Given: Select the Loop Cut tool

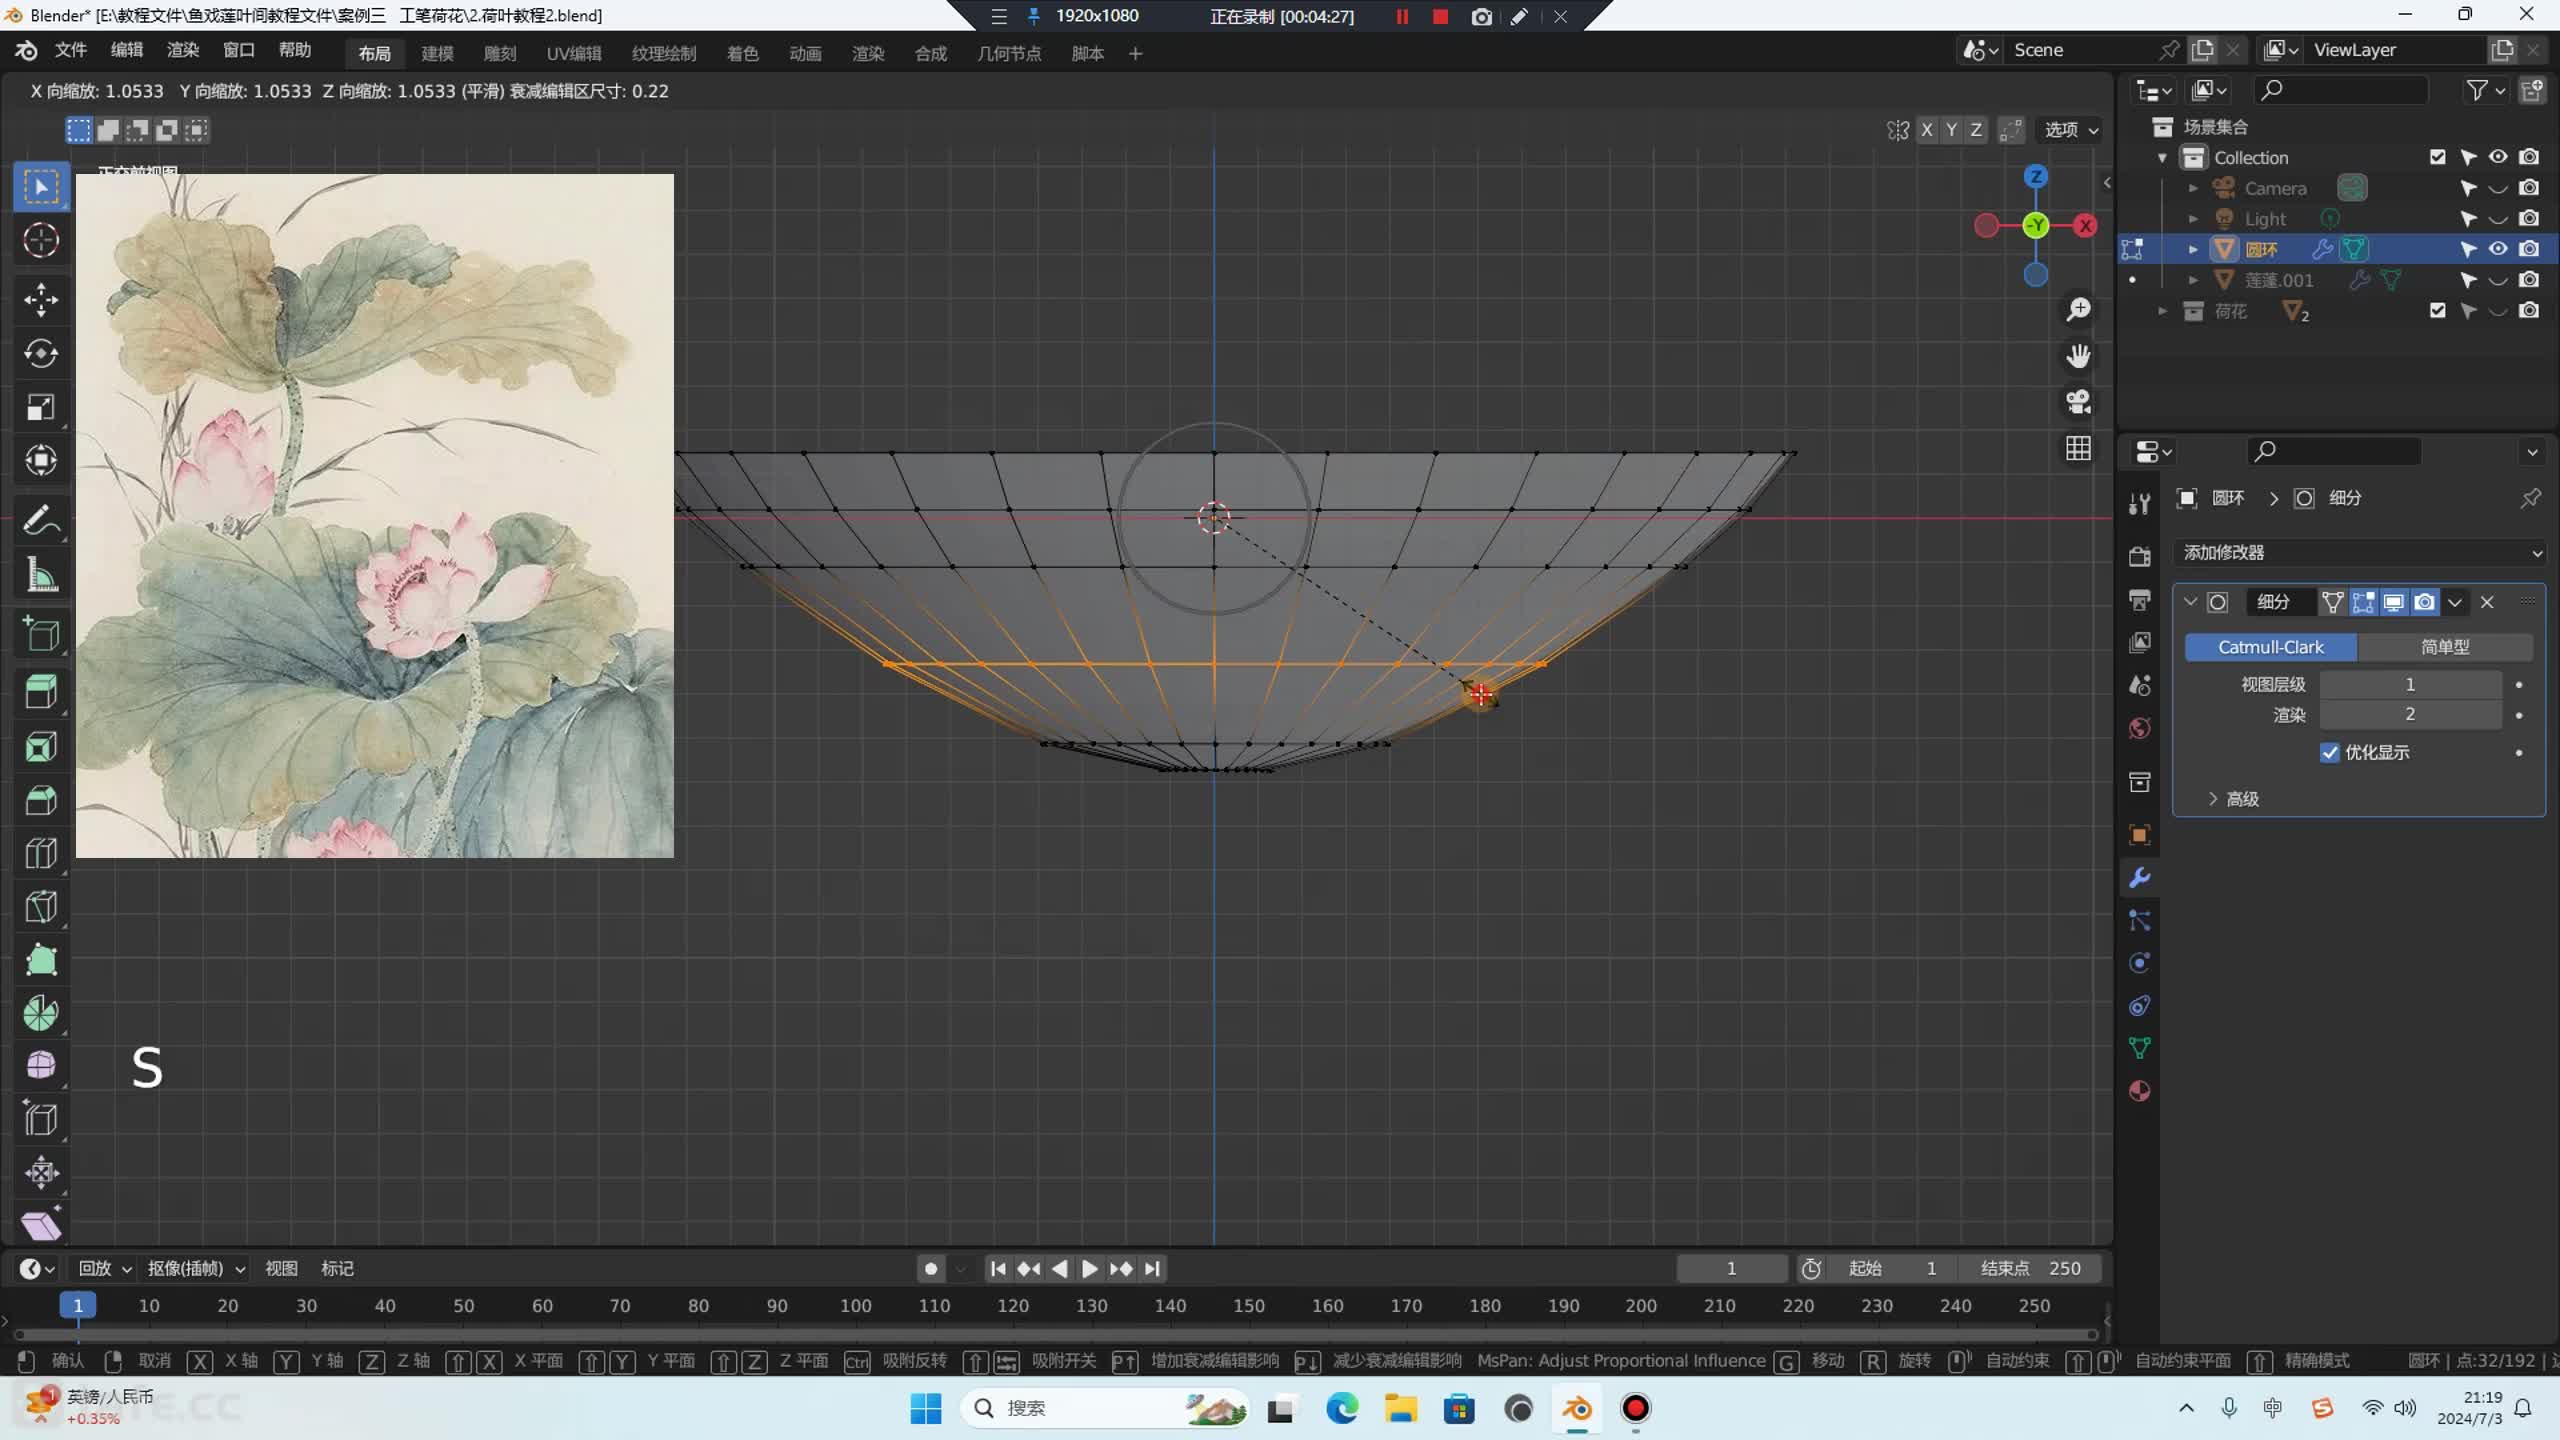Looking at the screenshot, I should click(41, 853).
